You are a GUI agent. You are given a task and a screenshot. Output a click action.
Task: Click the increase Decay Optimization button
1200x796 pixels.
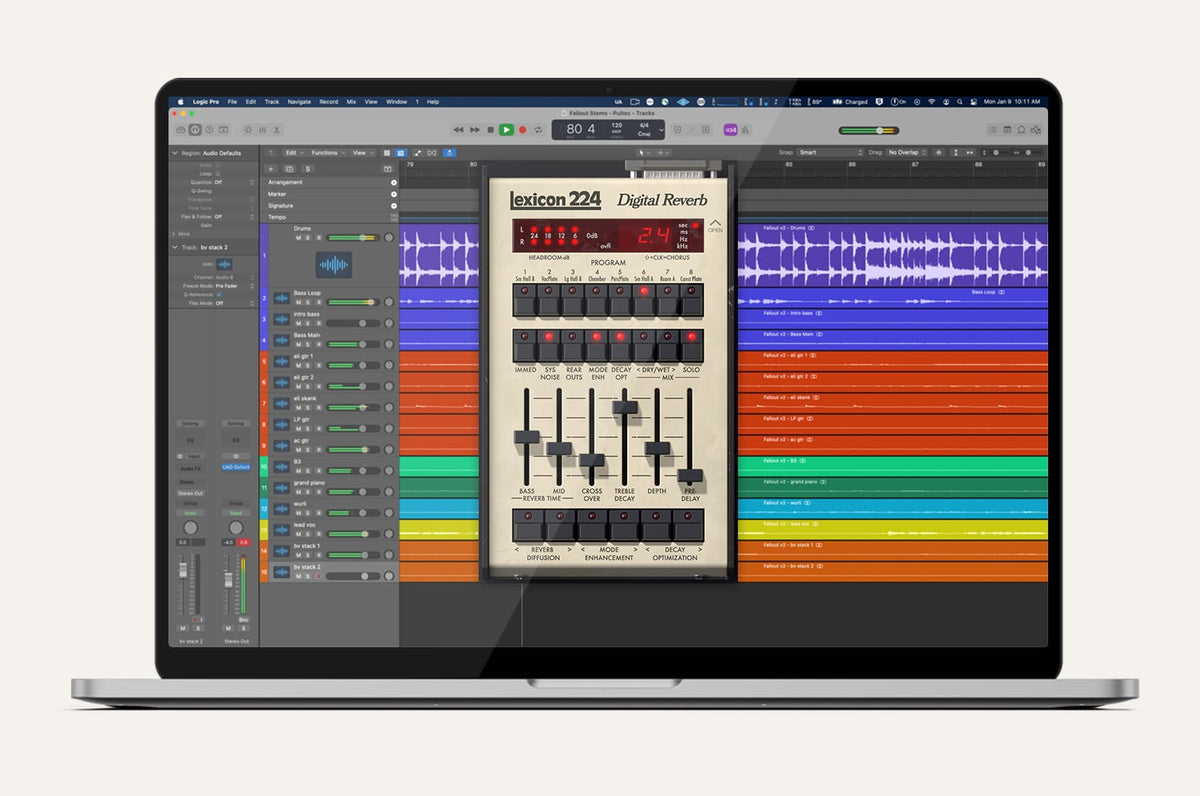click(x=689, y=526)
